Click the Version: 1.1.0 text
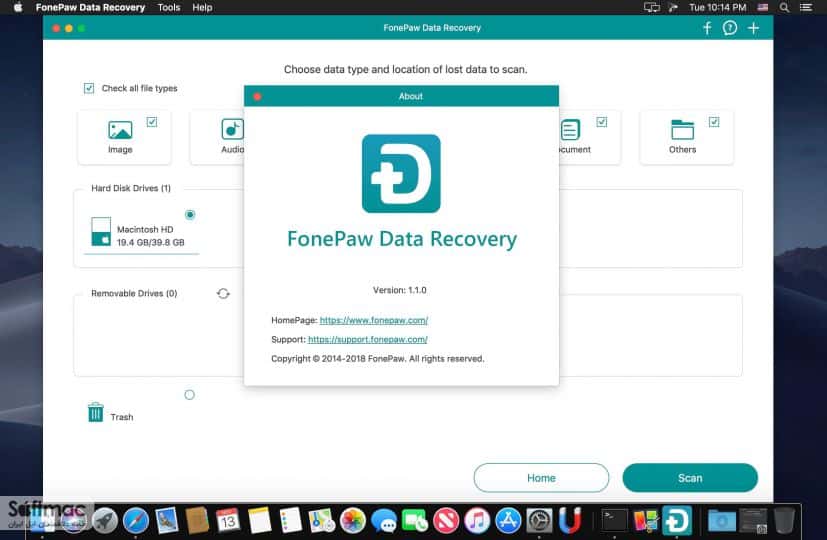Screen dimensions: 827x540 click(399, 290)
